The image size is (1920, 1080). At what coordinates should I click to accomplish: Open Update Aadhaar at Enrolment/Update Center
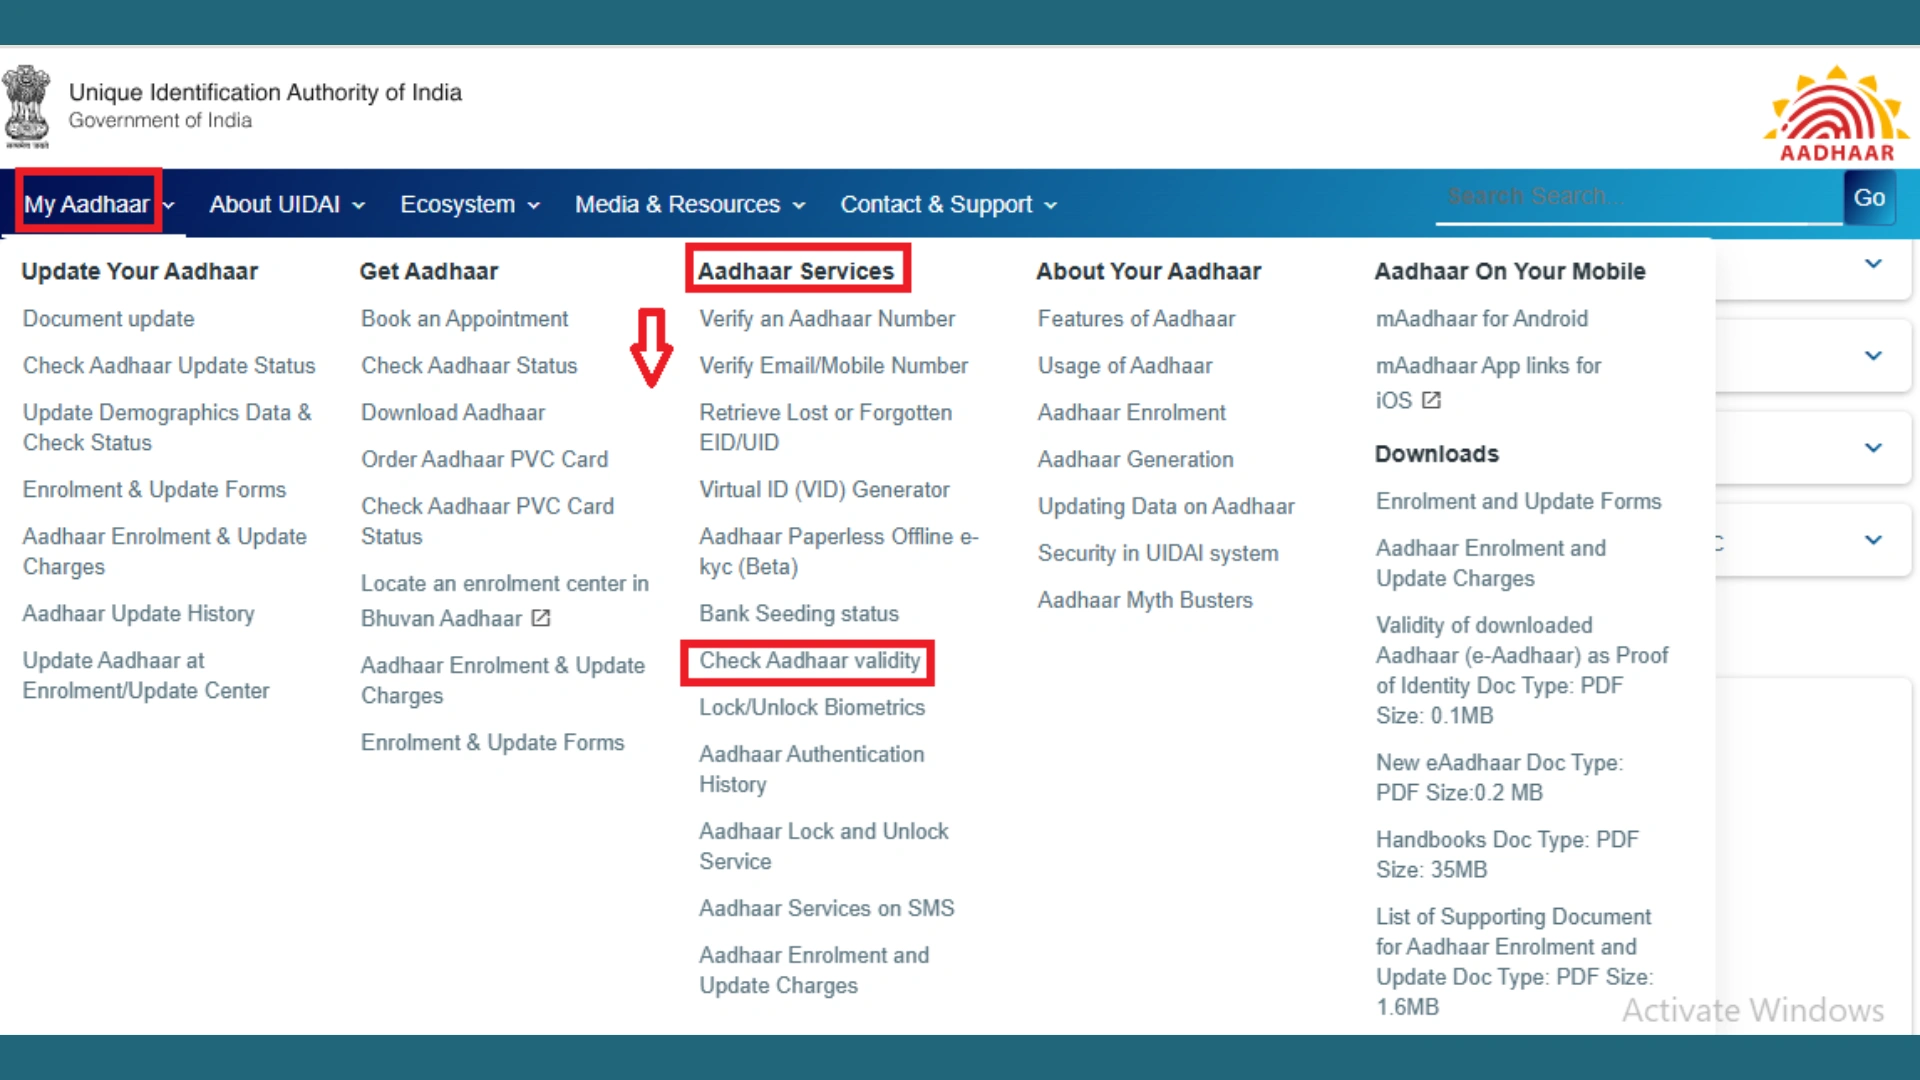(146, 675)
